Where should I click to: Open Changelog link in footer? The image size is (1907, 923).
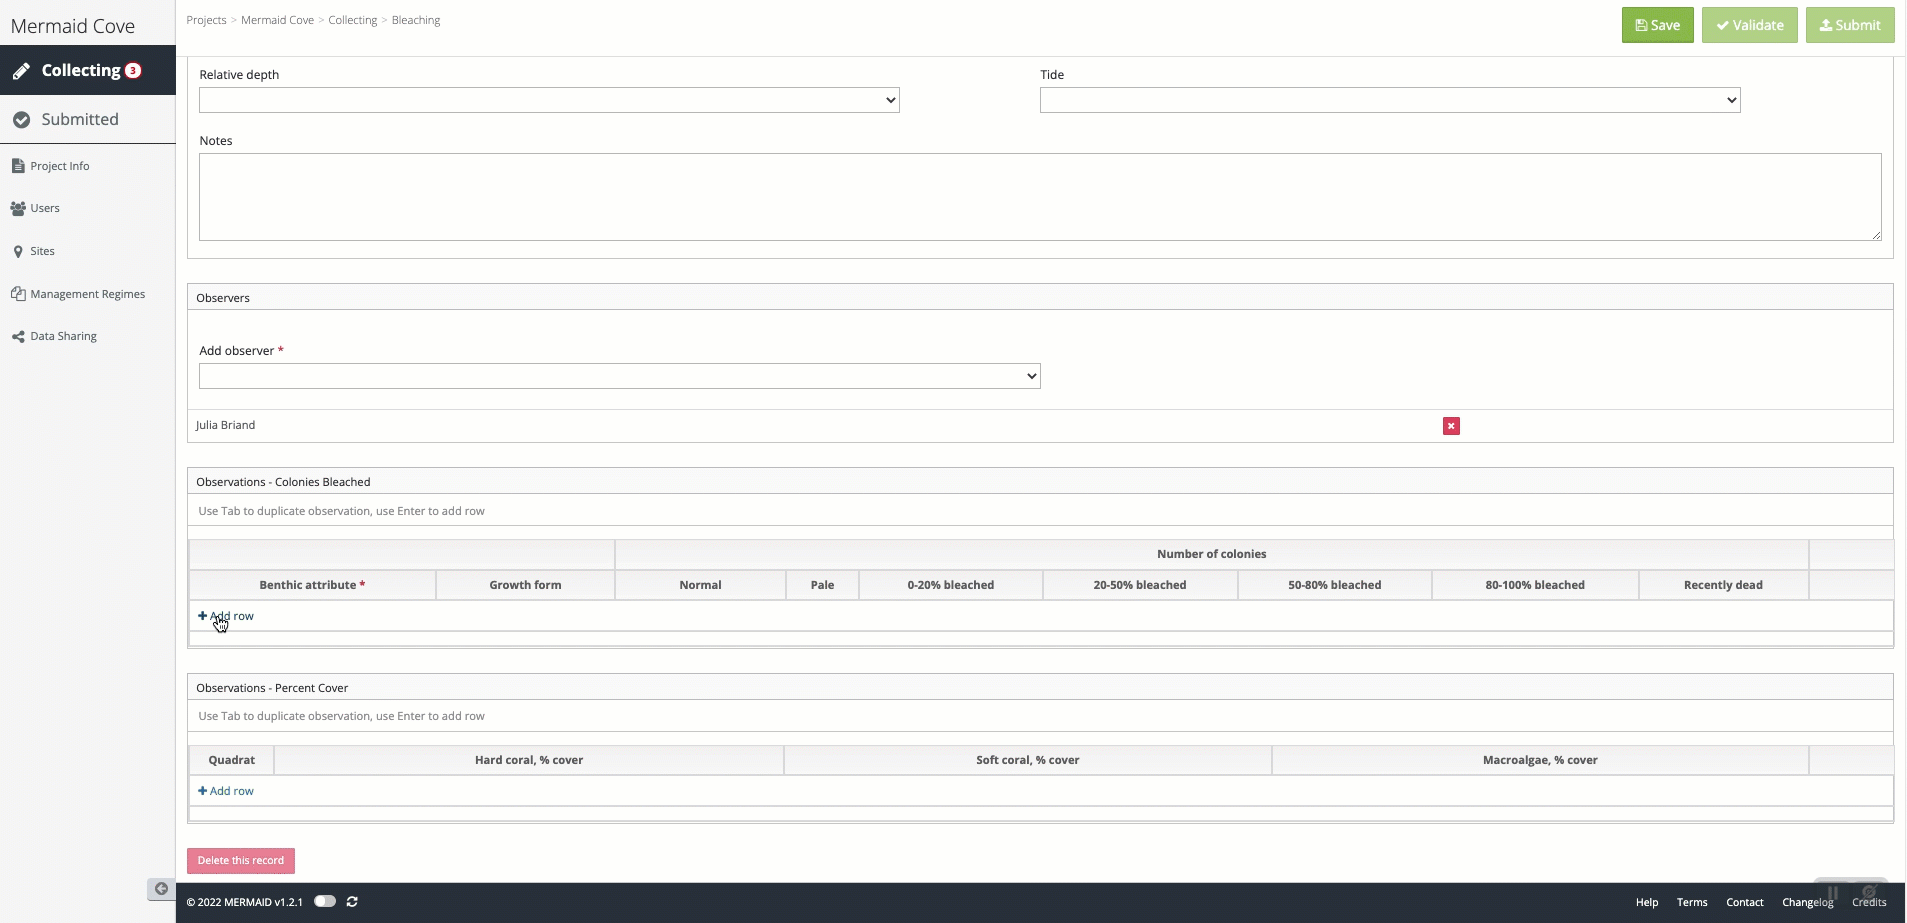[1808, 902]
